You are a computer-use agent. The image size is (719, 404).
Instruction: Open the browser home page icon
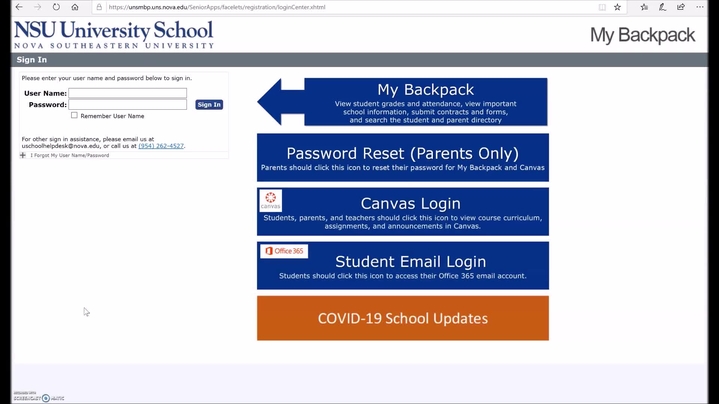point(75,7)
